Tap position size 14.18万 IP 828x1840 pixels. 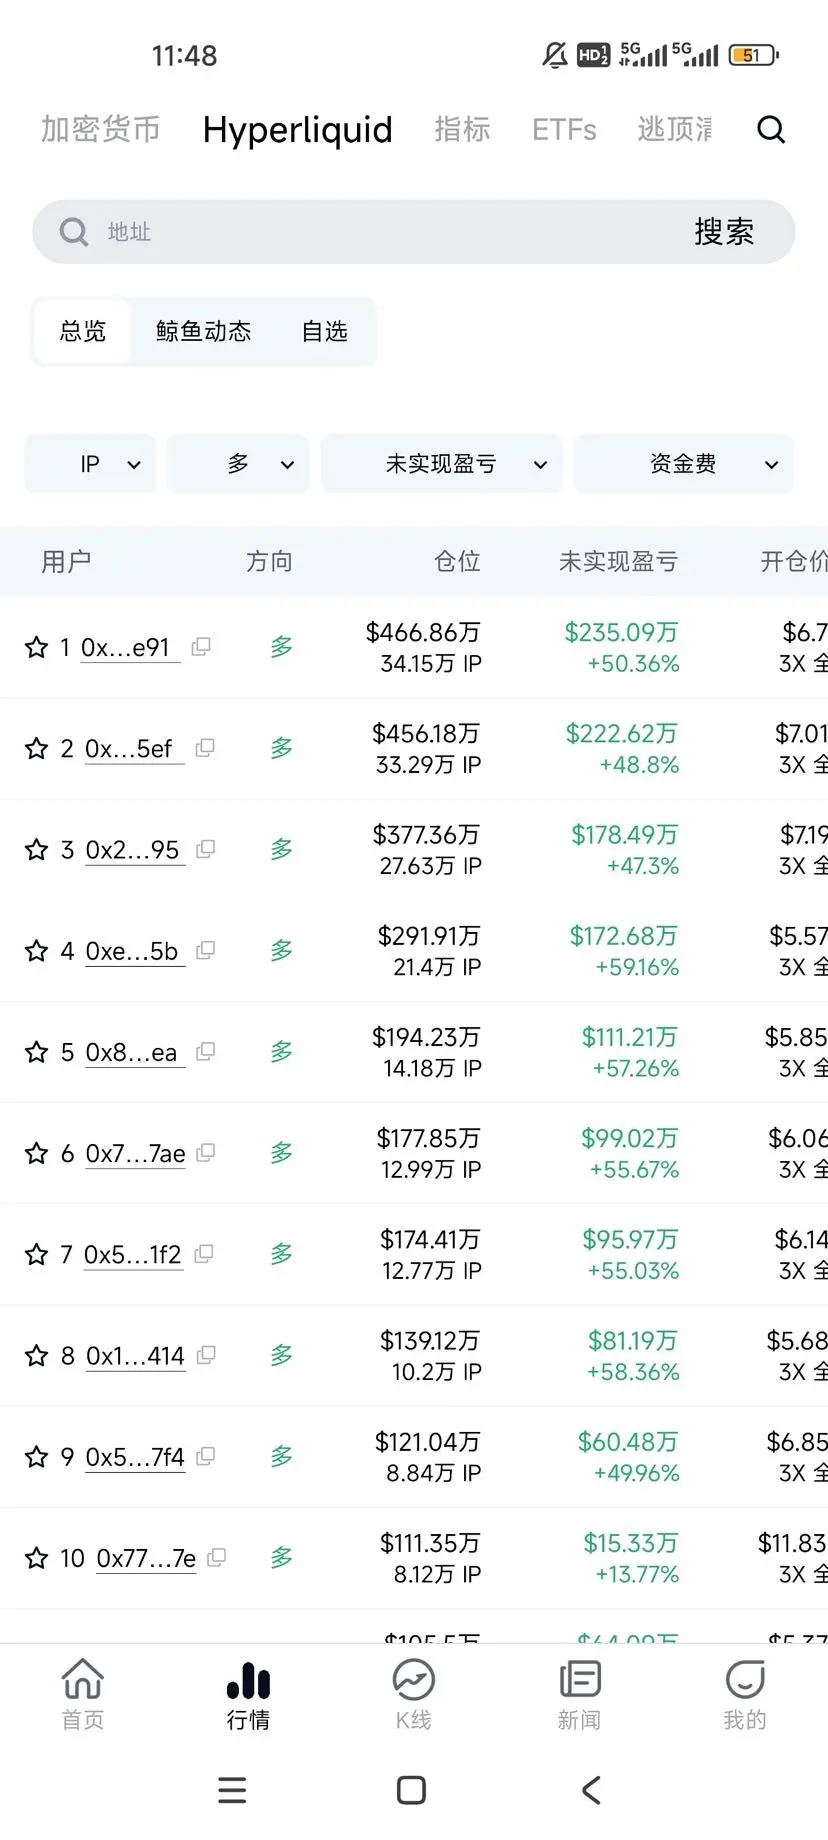[432, 1068]
